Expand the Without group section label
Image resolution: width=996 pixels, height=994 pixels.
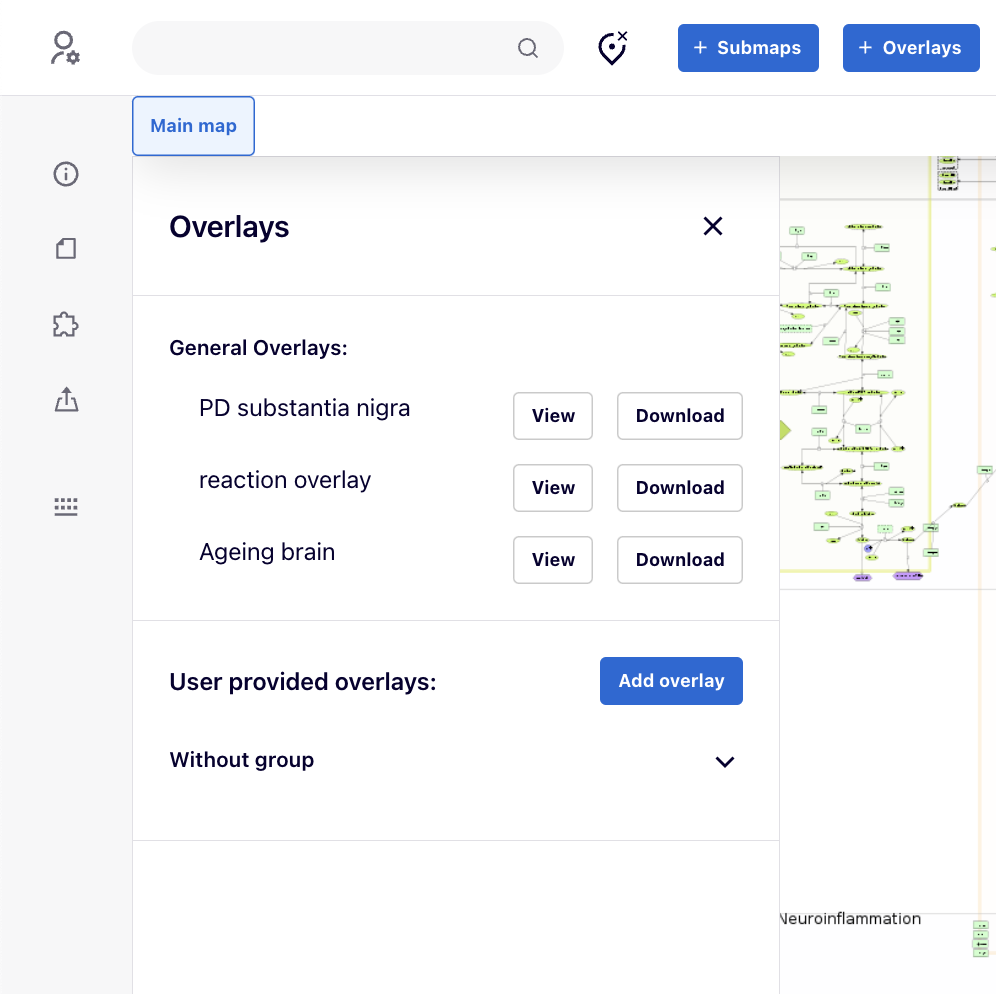(242, 760)
